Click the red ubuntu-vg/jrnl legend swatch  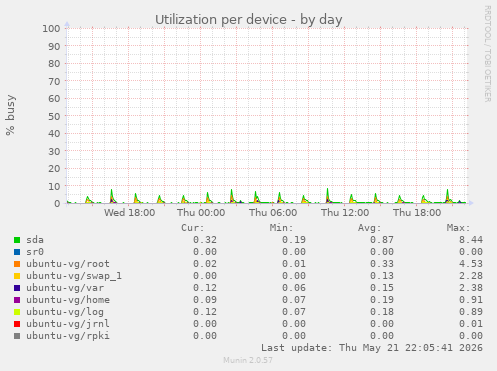tap(17, 324)
